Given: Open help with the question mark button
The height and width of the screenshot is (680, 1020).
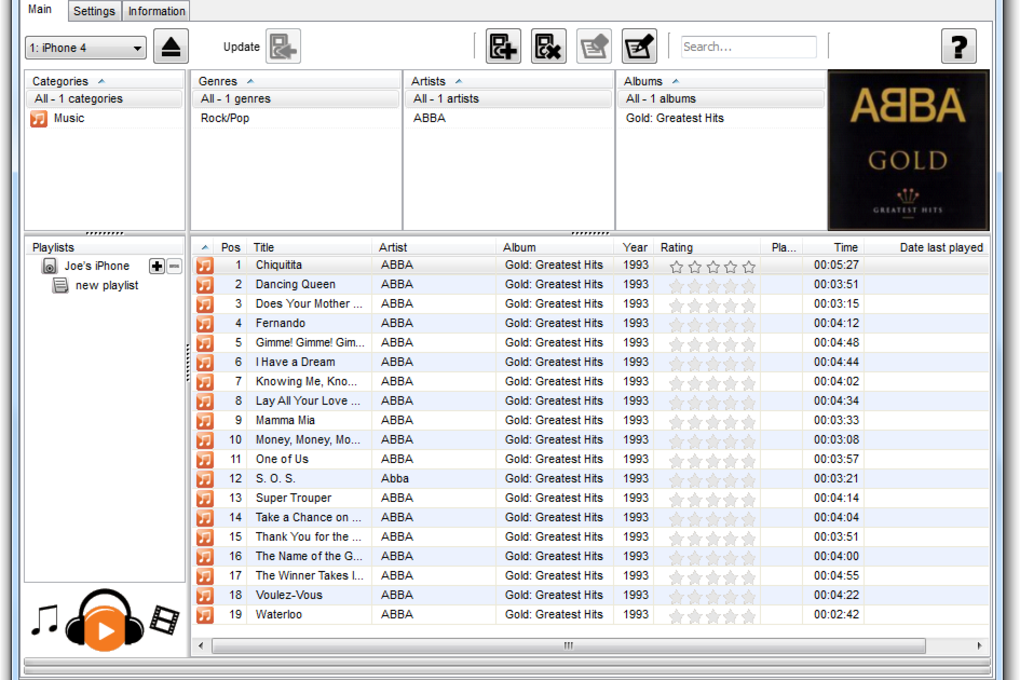Looking at the screenshot, I should point(959,47).
